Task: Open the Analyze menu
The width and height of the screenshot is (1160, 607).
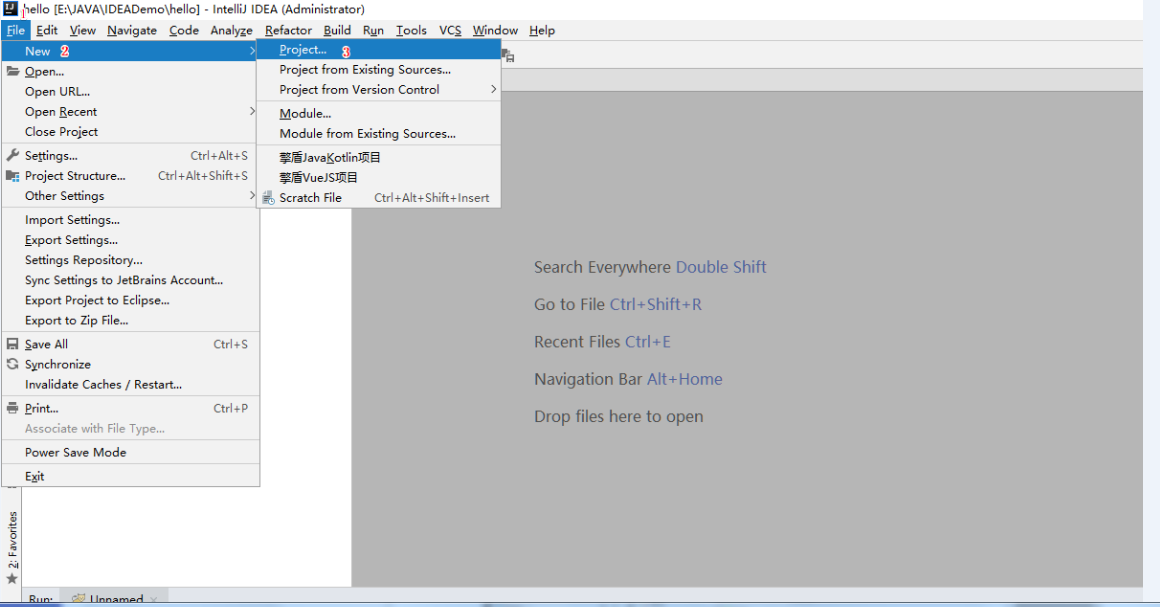Action: (x=232, y=30)
